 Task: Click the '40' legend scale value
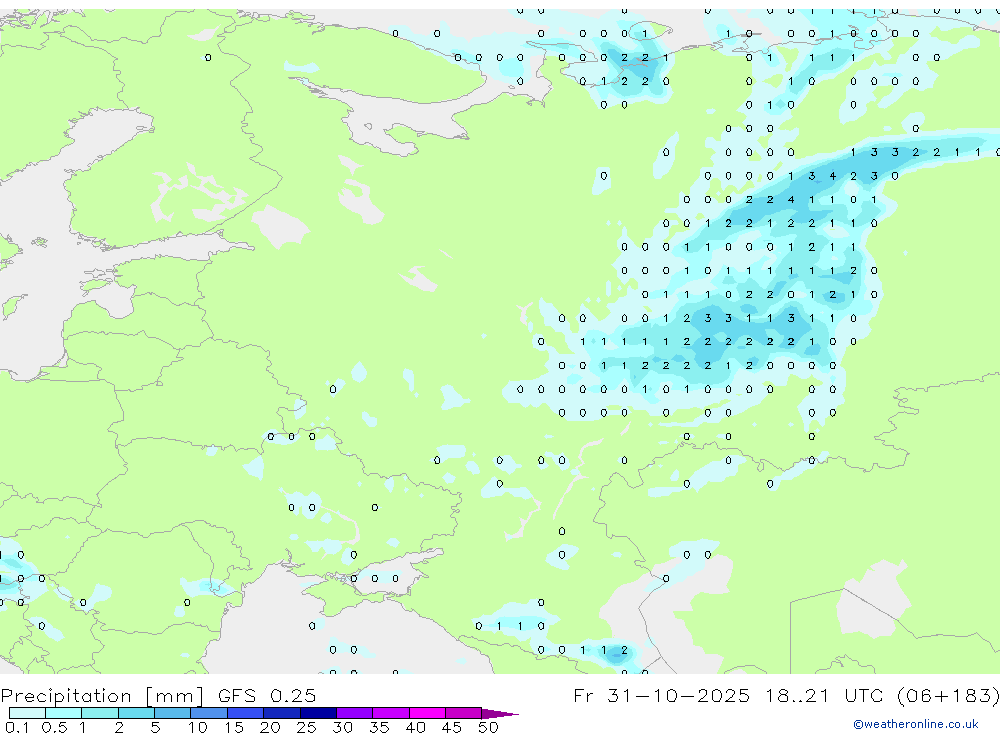click(415, 727)
